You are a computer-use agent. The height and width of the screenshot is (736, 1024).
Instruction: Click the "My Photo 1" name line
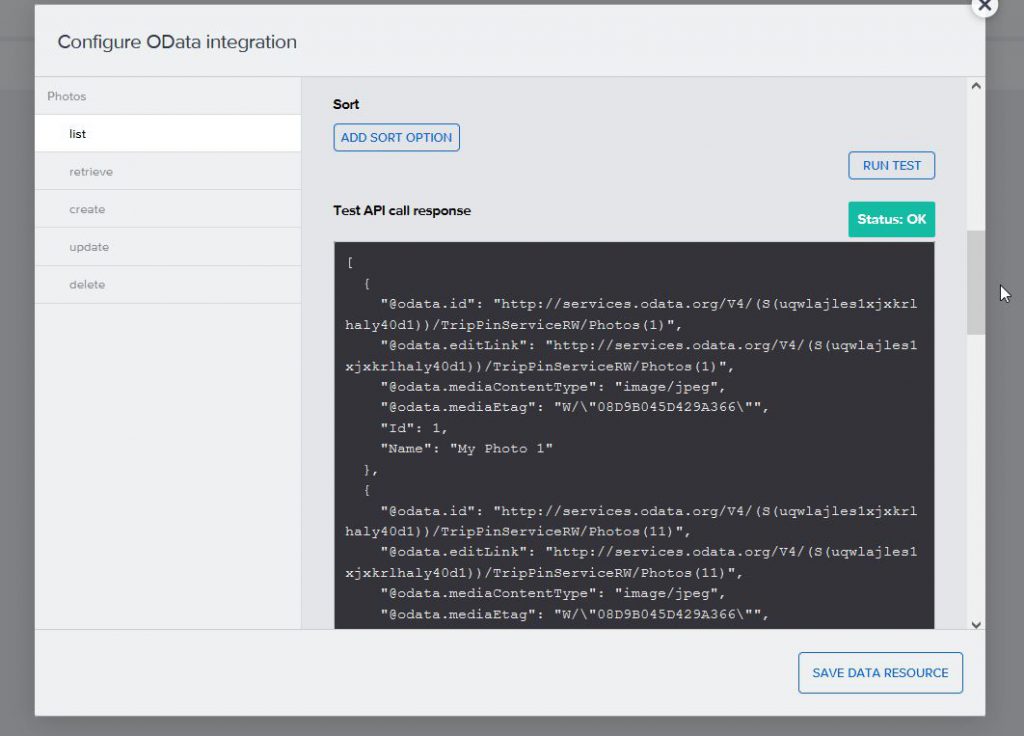click(x=466, y=449)
